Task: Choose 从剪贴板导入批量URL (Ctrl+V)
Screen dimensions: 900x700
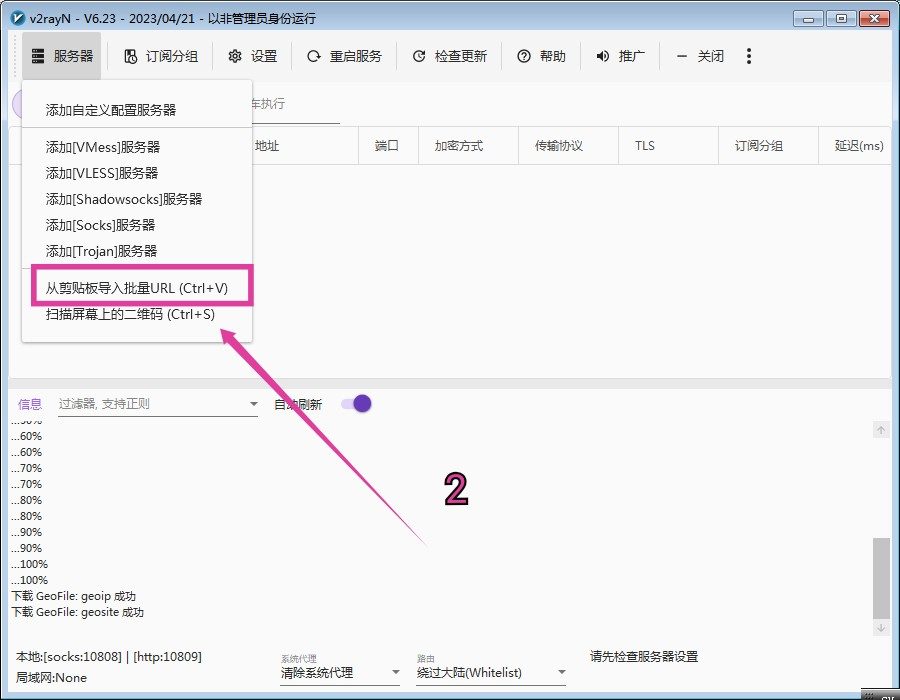Action: (x=137, y=288)
